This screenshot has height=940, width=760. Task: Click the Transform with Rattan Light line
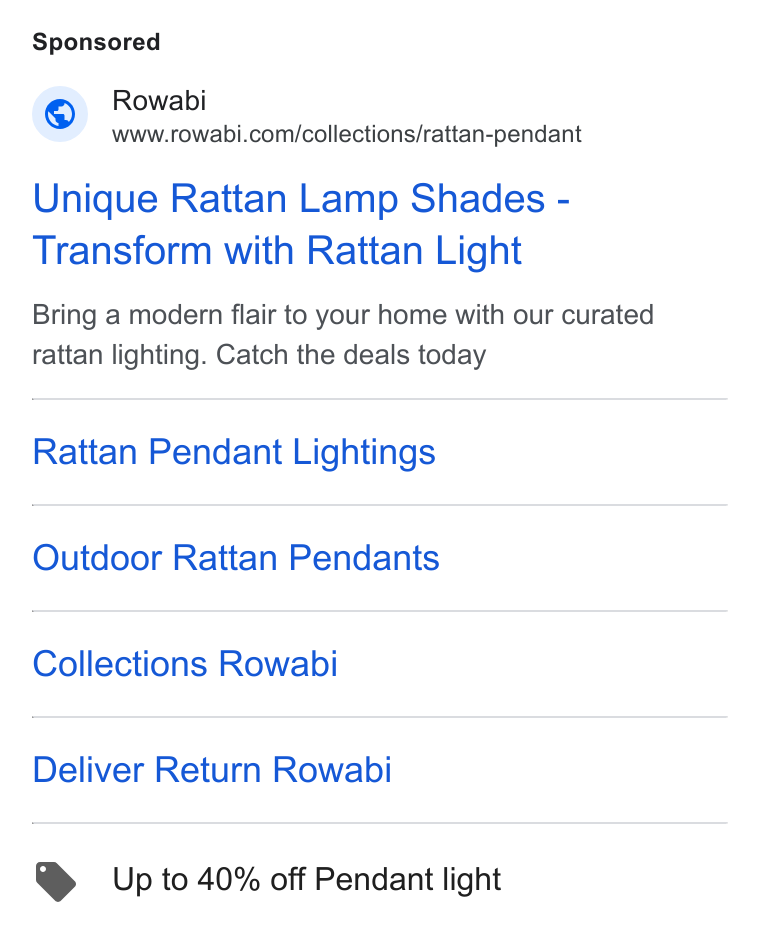click(x=277, y=251)
